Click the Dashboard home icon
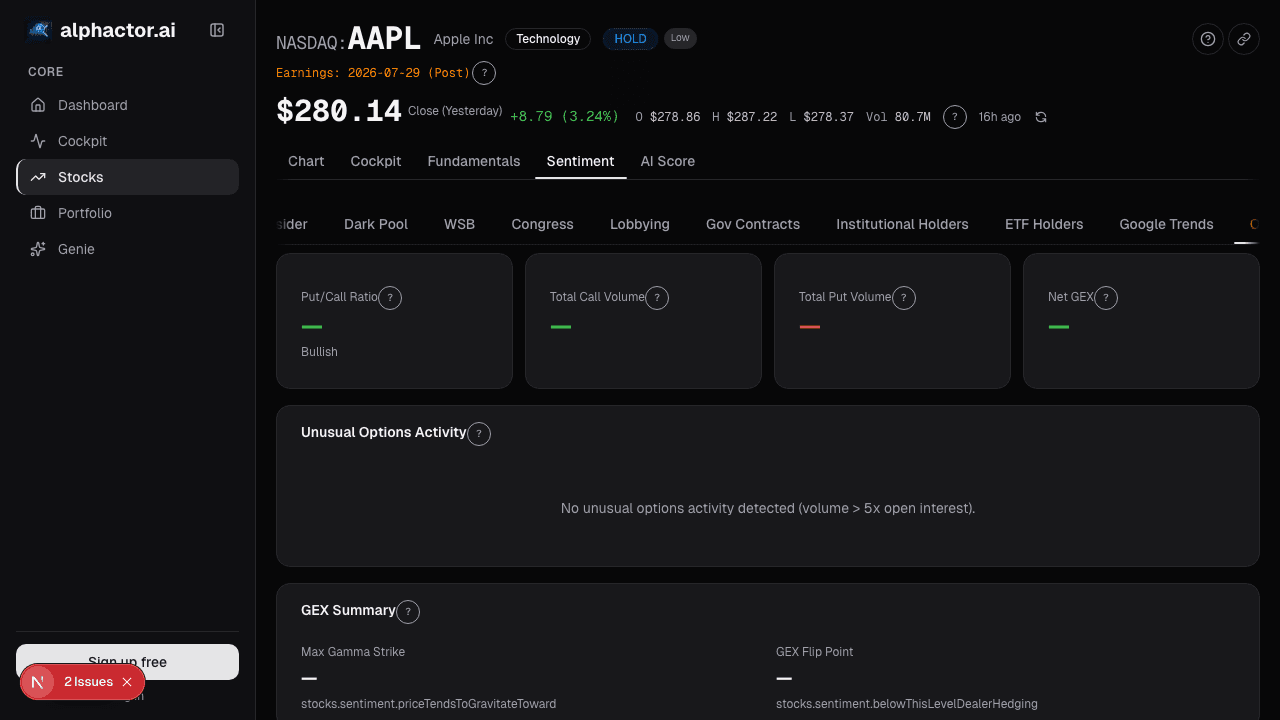This screenshot has width=1280, height=720. click(38, 105)
